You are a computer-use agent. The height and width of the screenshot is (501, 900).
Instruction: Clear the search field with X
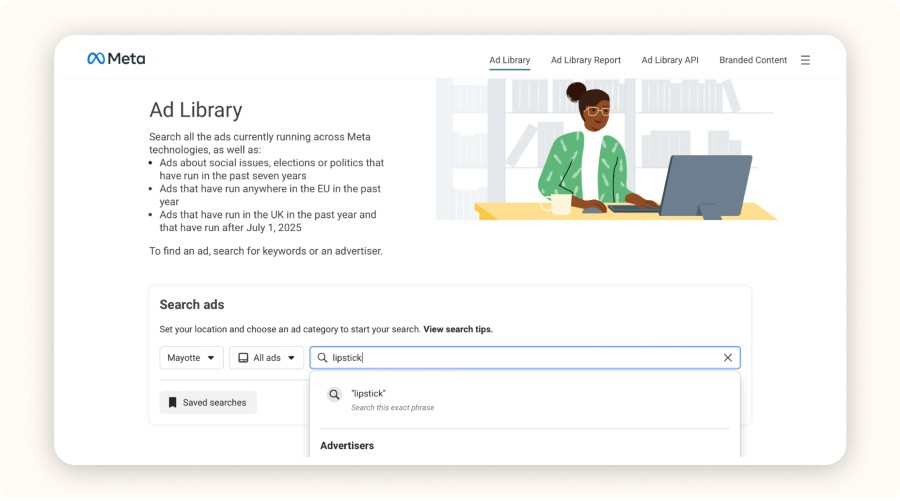pos(728,358)
